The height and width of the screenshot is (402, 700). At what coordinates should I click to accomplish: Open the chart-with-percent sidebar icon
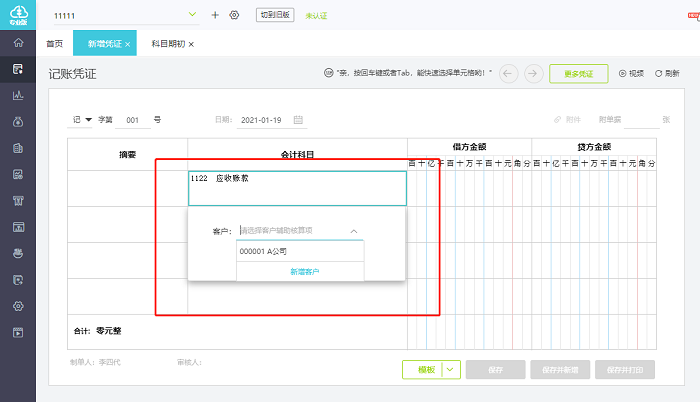coord(18,174)
